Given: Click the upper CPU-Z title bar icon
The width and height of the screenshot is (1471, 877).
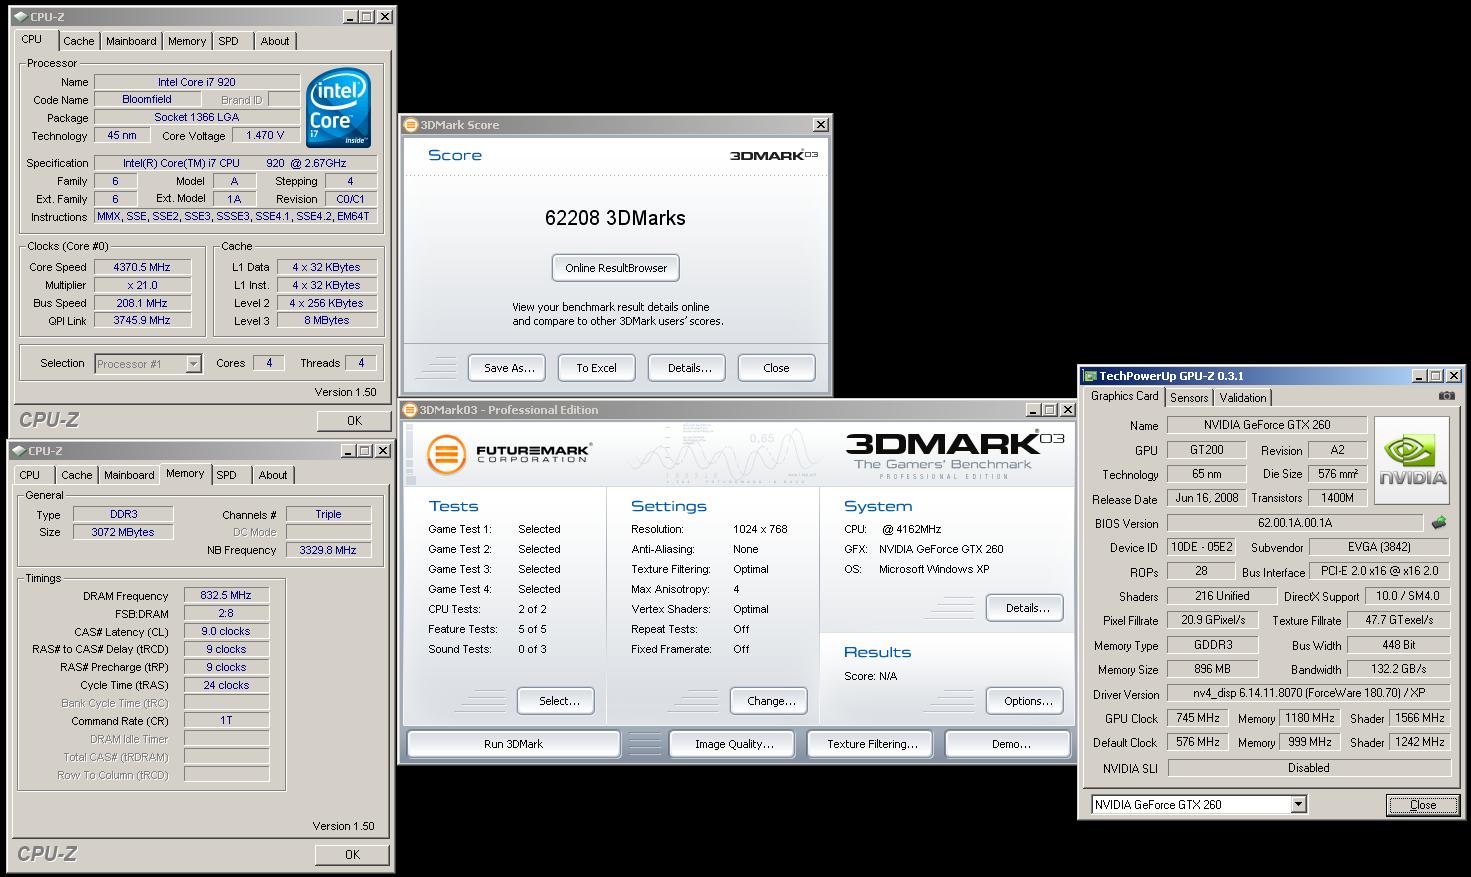Looking at the screenshot, I should pyautogui.click(x=20, y=17).
